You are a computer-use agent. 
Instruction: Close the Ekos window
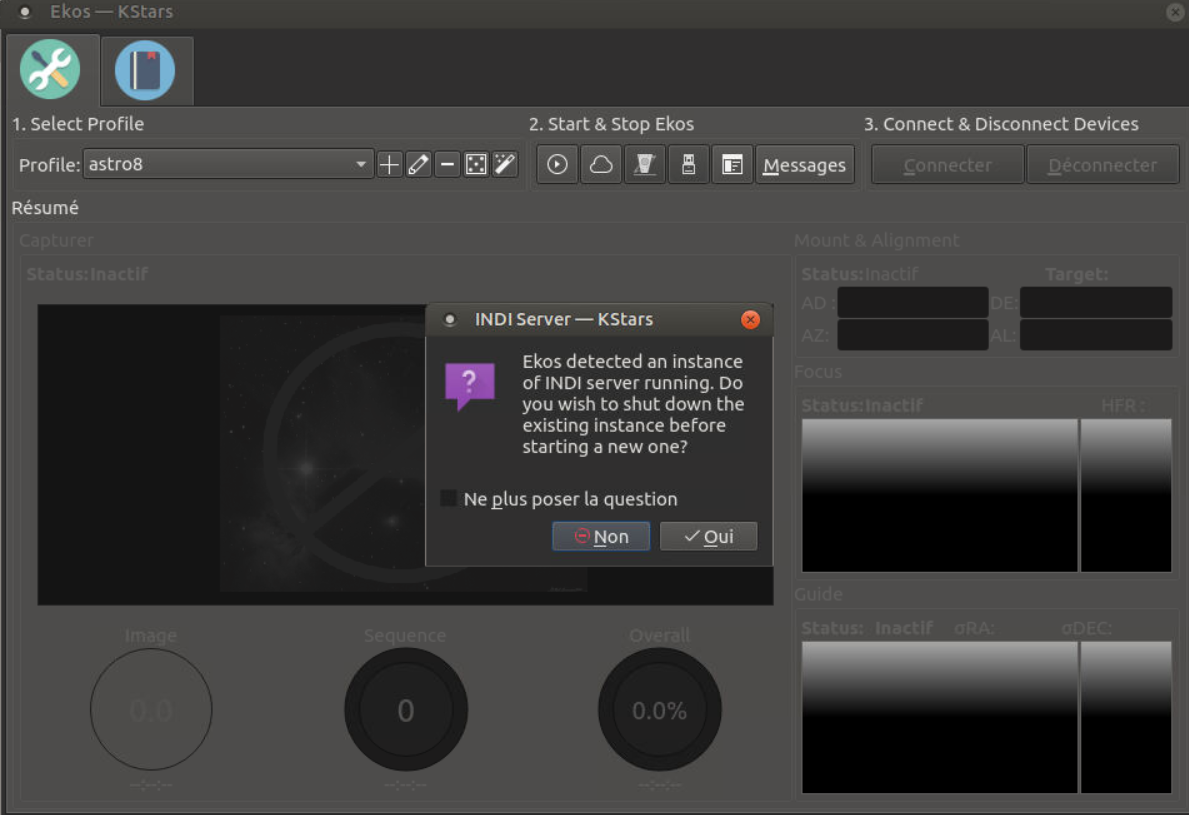[1175, 12]
